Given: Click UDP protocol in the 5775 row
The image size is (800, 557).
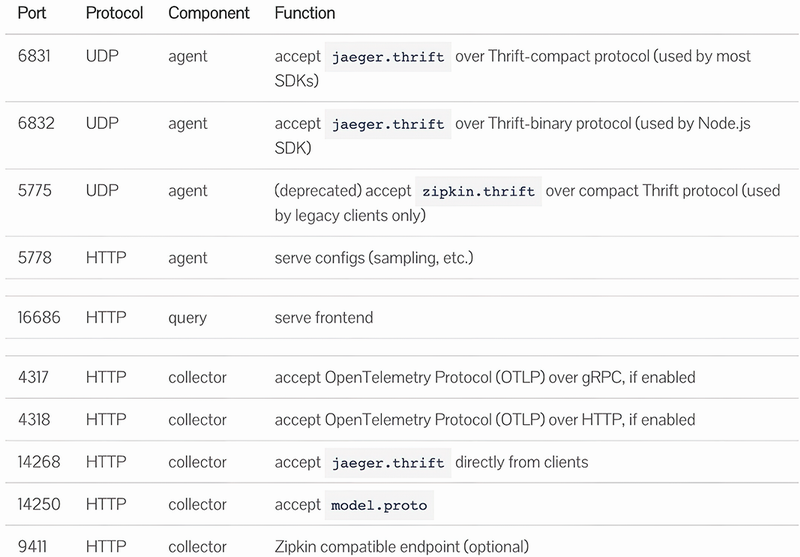Looking at the screenshot, I should [102, 190].
